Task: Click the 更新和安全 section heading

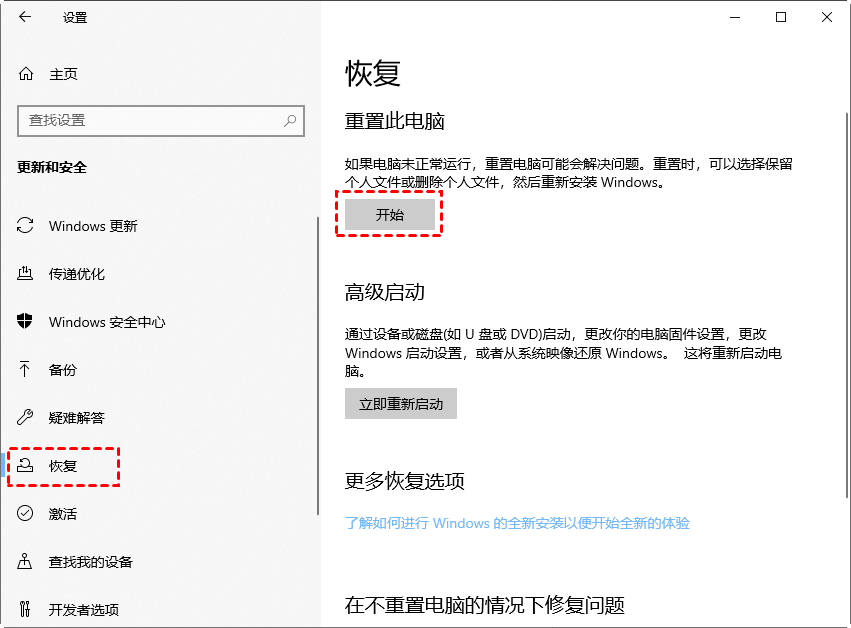Action: pyautogui.click(x=52, y=167)
